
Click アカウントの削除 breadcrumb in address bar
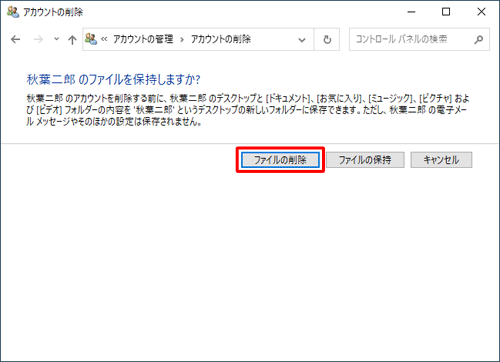tap(221, 39)
